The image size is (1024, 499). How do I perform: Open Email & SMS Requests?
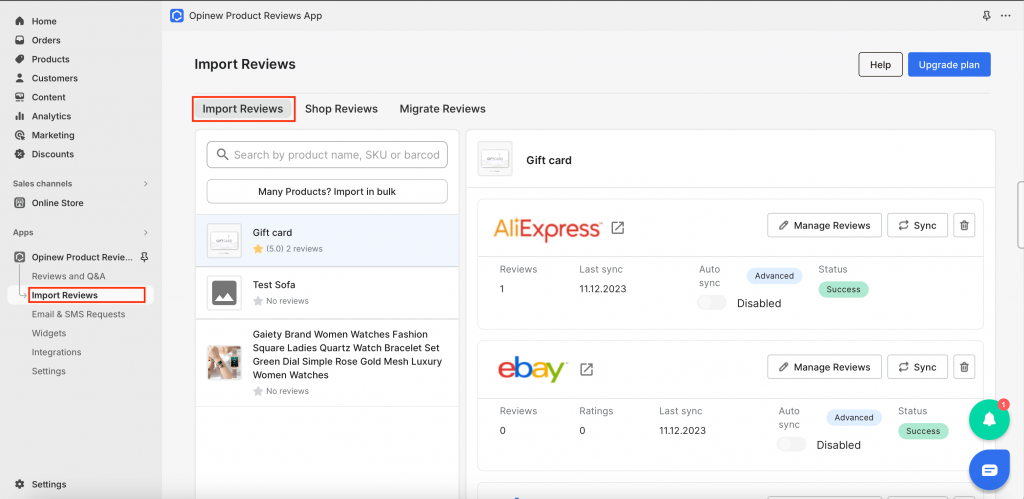78,314
